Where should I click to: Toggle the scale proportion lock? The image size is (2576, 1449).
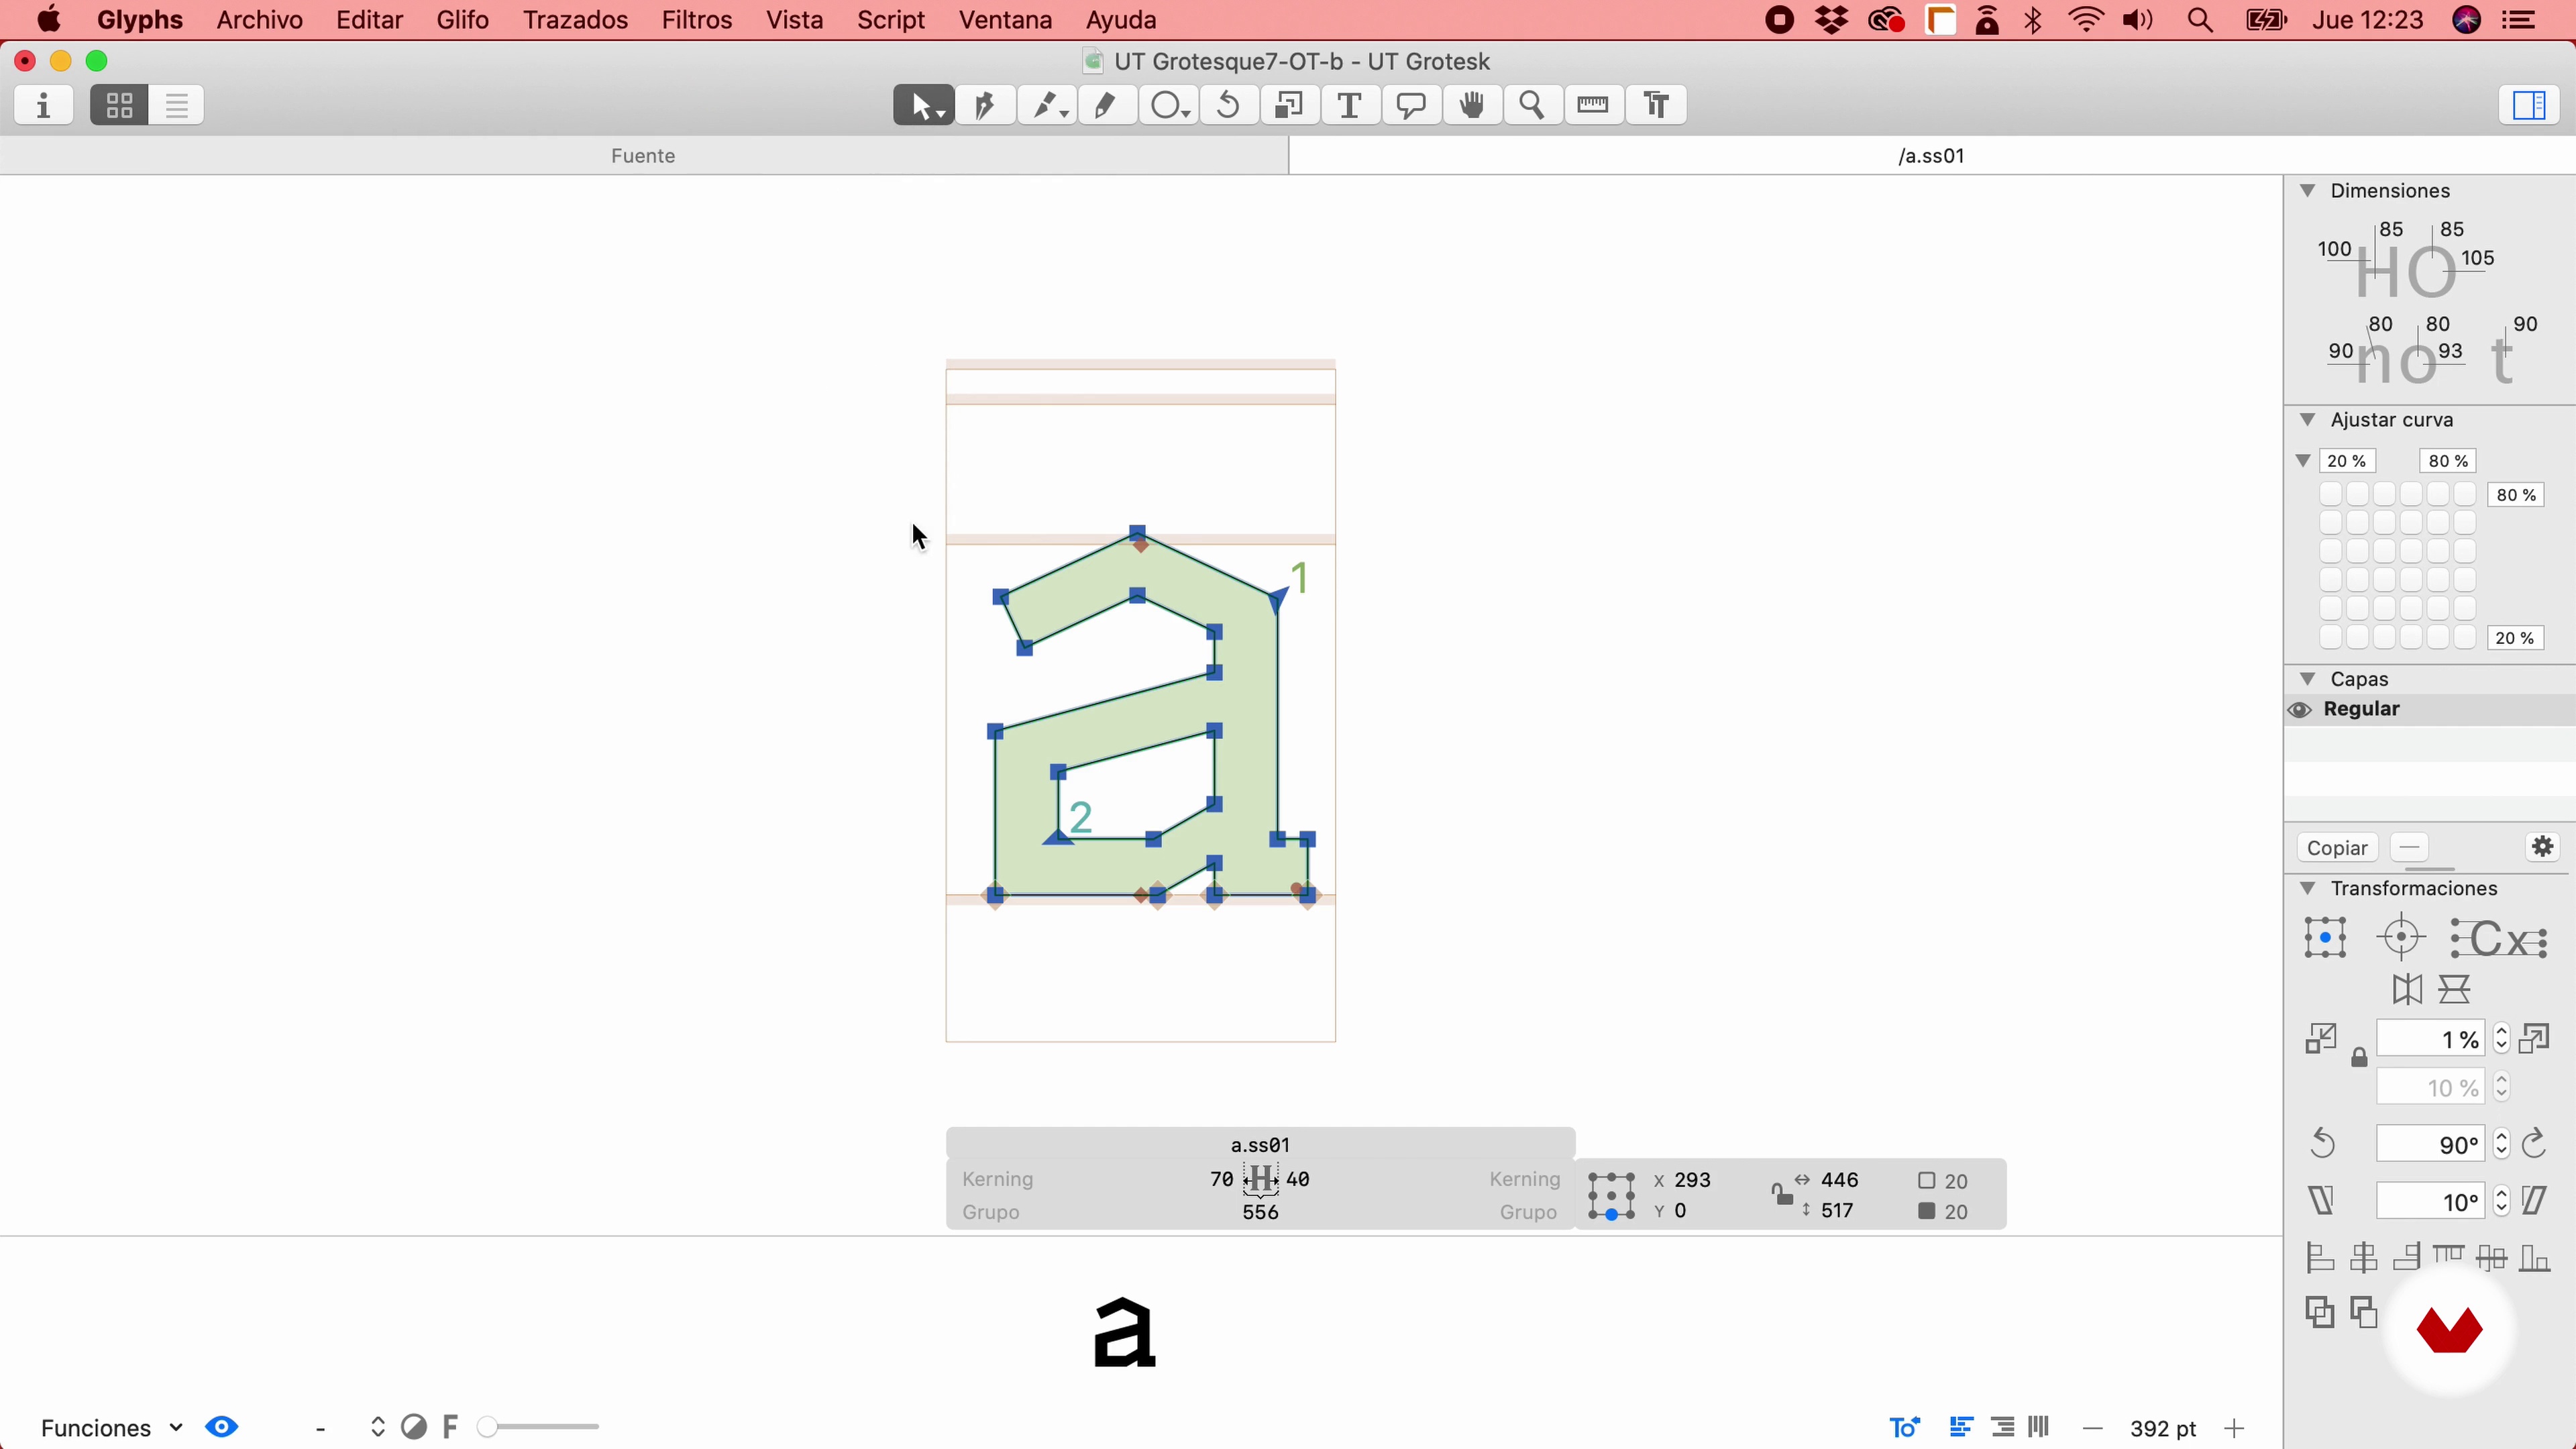2359,1058
